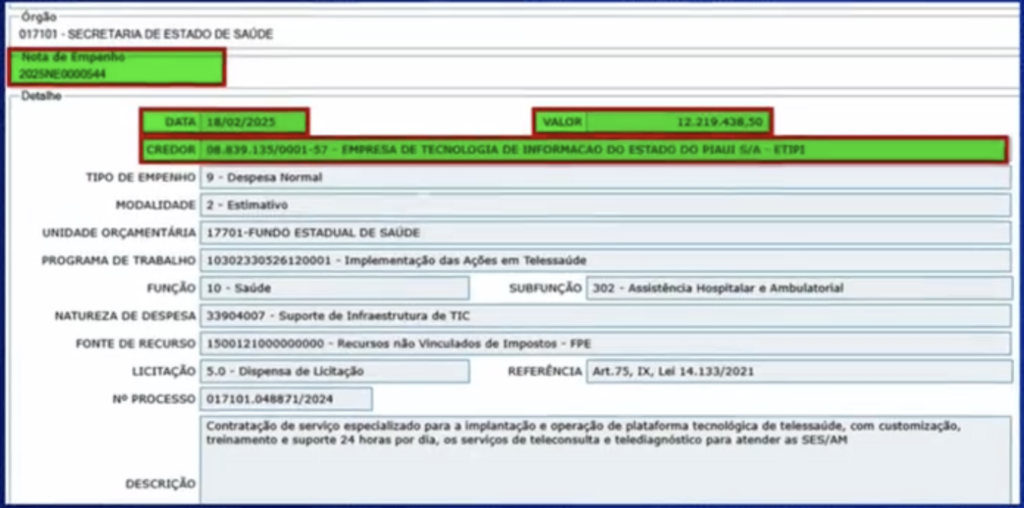Click the Nº PROCESSO field
The height and width of the screenshot is (508, 1024).
click(x=286, y=399)
